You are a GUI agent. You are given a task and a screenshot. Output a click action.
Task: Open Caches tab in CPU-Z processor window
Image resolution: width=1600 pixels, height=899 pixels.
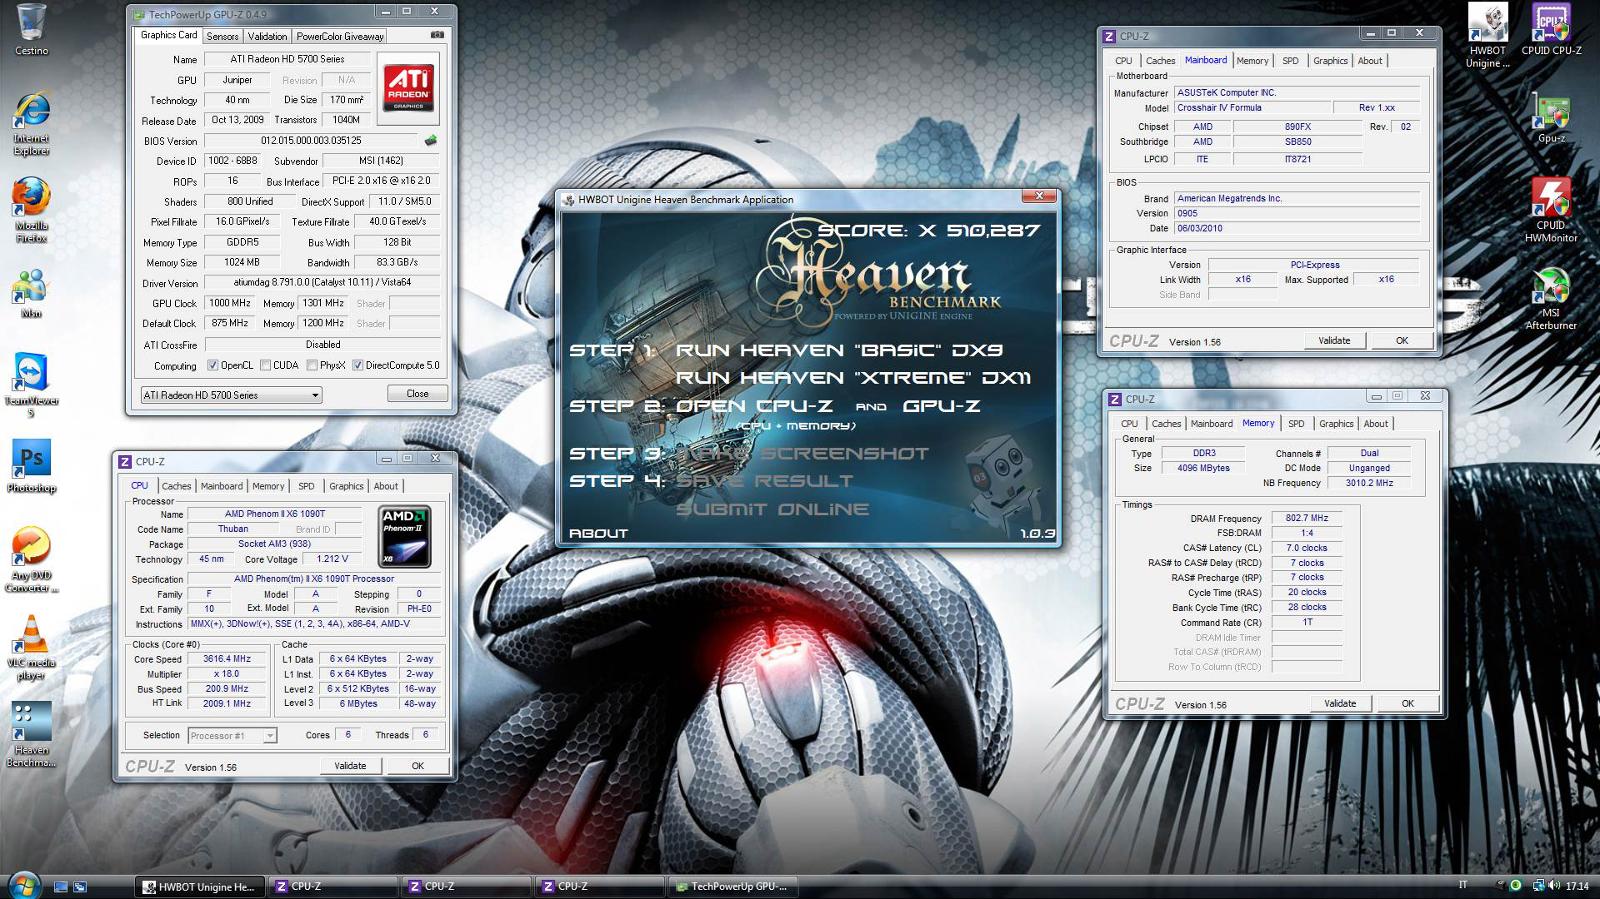coord(176,486)
